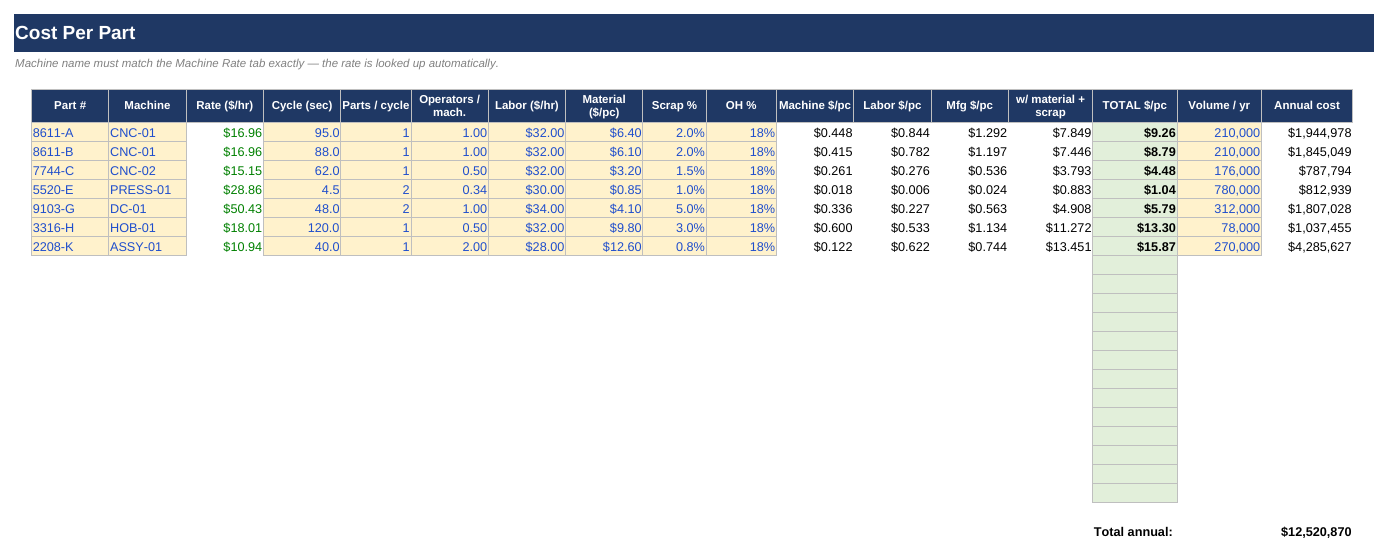1388x552 pixels.
Task: Select the $9.26 total cell
Action: tap(1135, 132)
